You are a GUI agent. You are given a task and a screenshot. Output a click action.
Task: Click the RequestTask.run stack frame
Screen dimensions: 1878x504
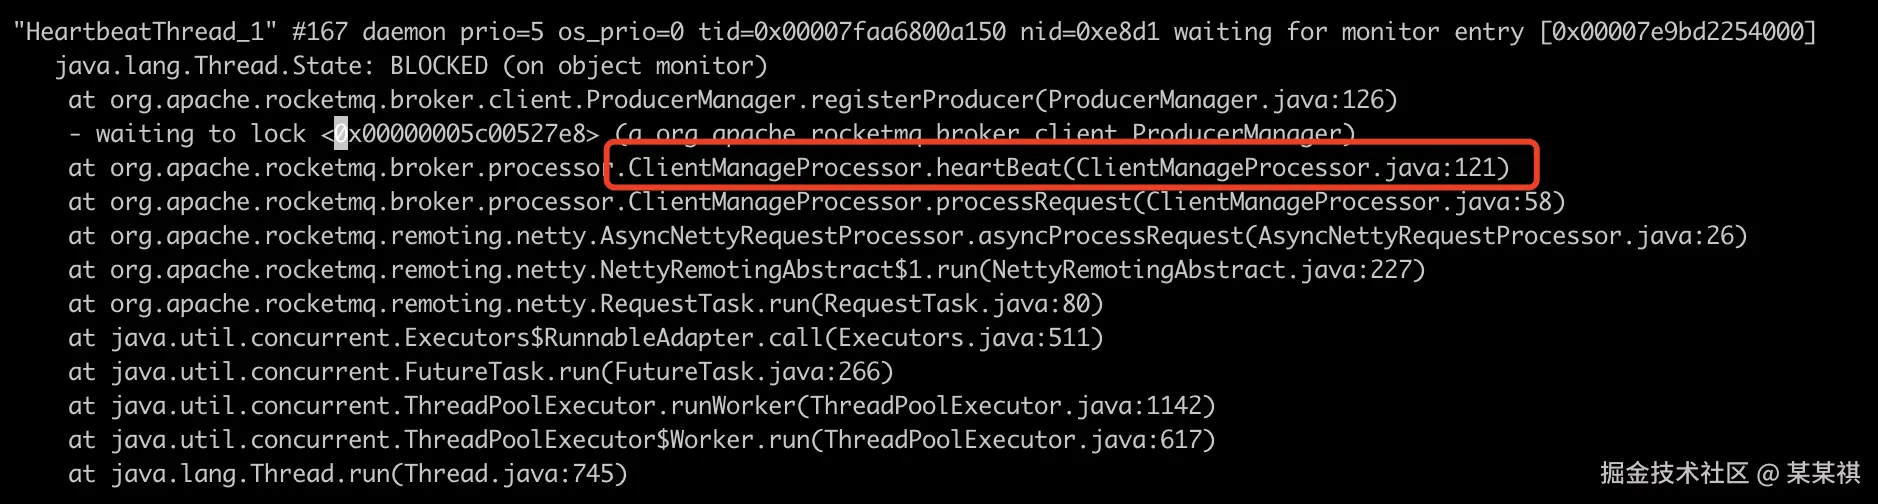pyautogui.click(x=586, y=304)
